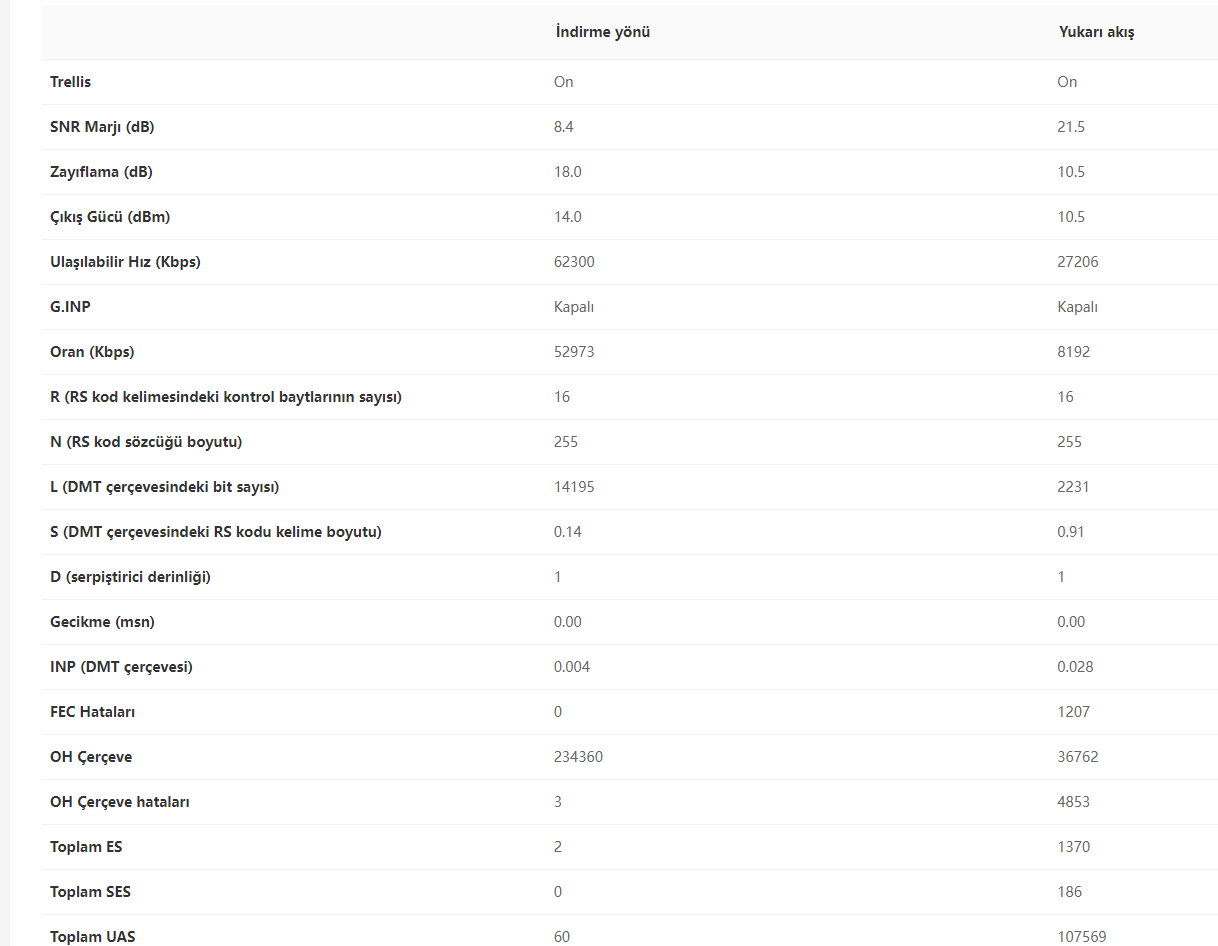Click upstream Oran value 8192
1218x946 pixels.
pyautogui.click(x=1074, y=352)
